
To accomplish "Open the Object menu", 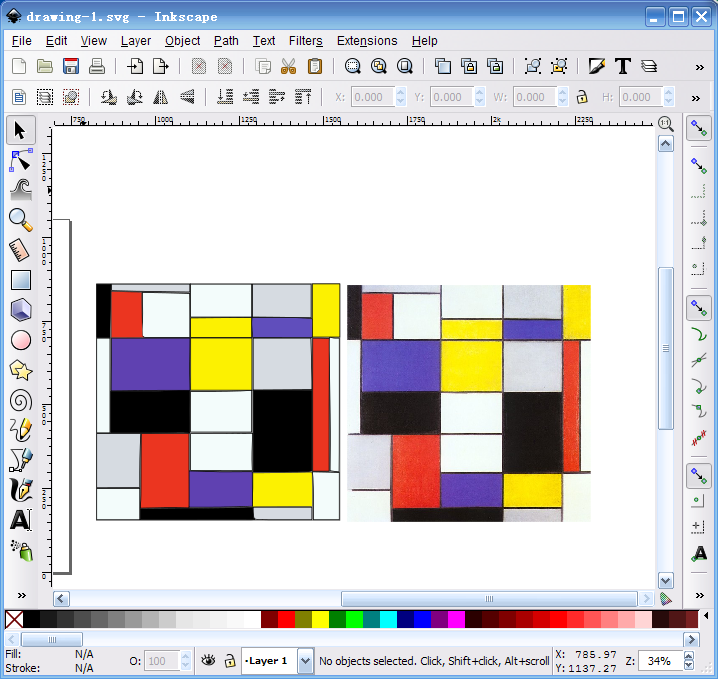I will coord(182,41).
